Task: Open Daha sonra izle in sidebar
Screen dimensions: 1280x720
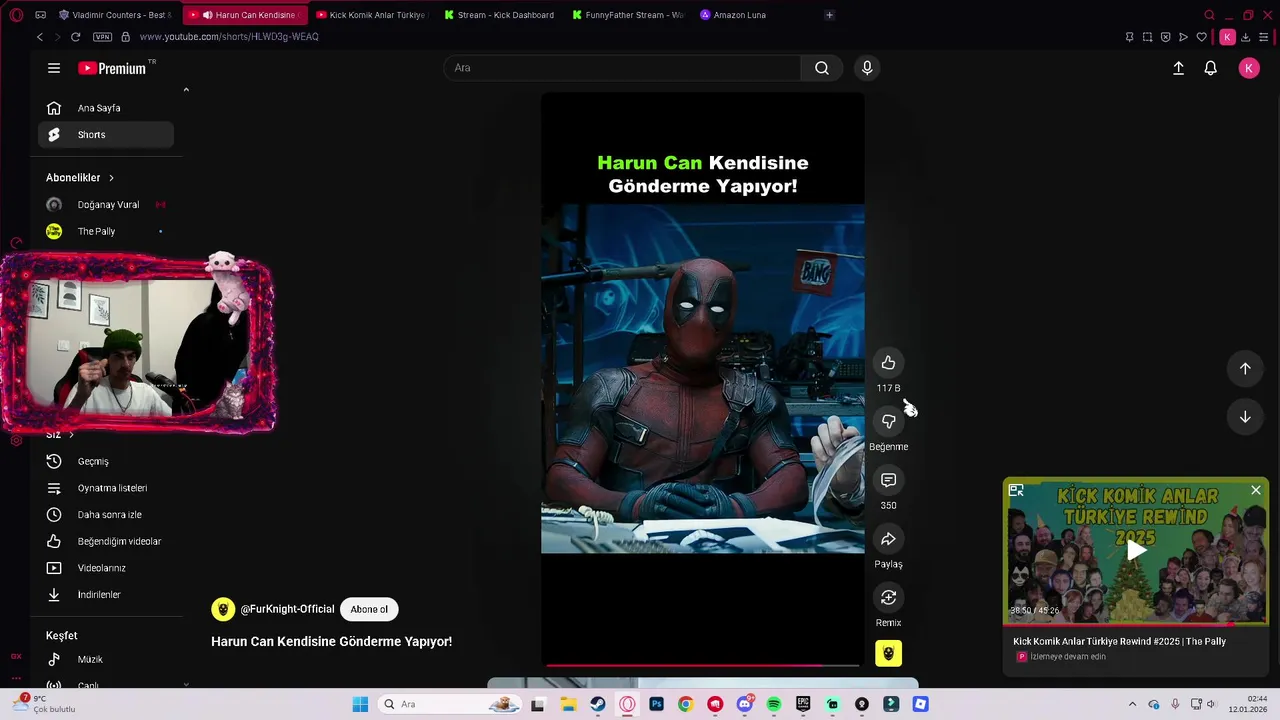Action: click(x=106, y=515)
